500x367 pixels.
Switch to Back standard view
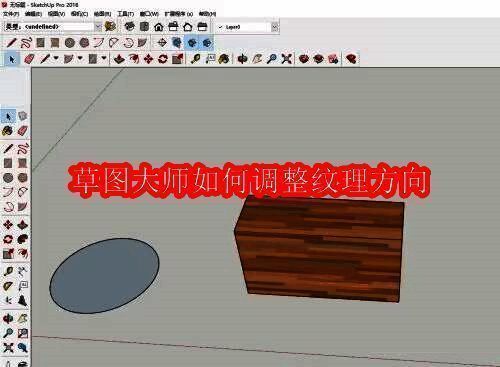[188, 27]
